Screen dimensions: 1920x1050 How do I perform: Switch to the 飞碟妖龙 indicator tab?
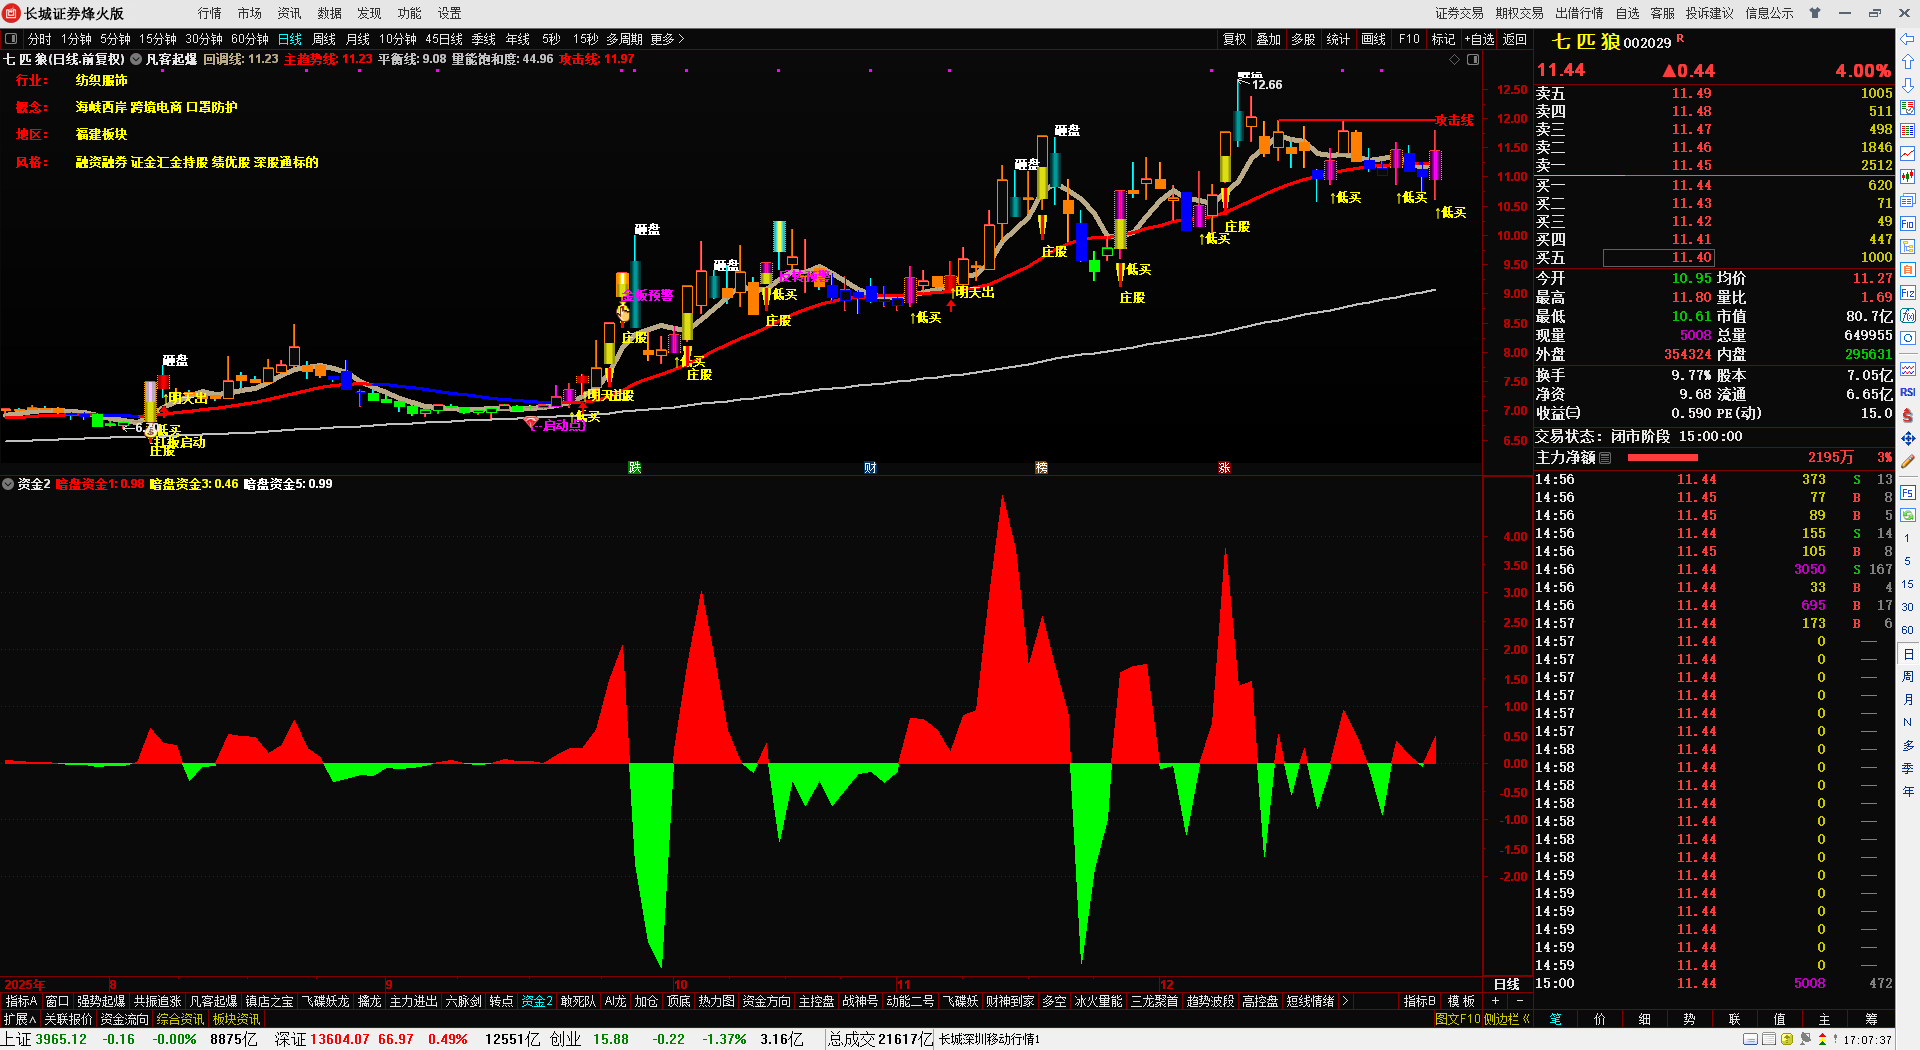click(326, 1001)
